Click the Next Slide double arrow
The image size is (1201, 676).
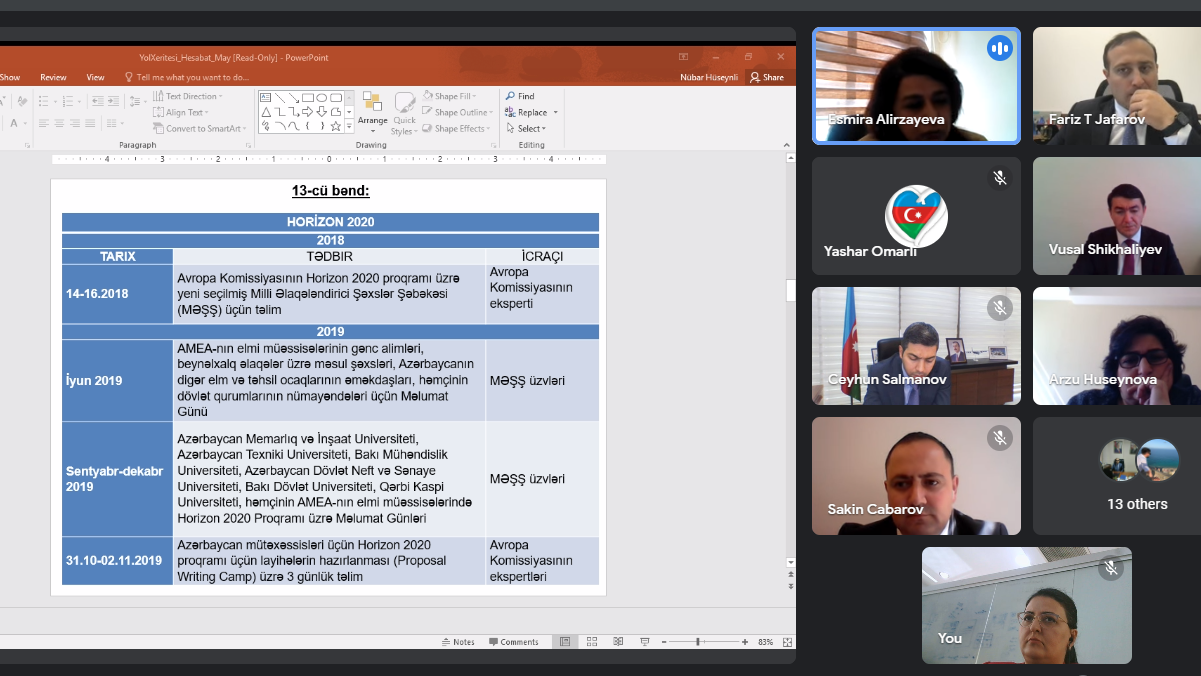click(791, 586)
